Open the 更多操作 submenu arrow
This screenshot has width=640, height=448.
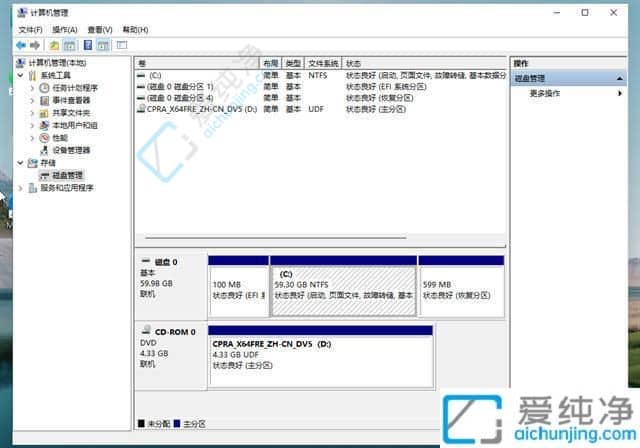click(x=620, y=93)
